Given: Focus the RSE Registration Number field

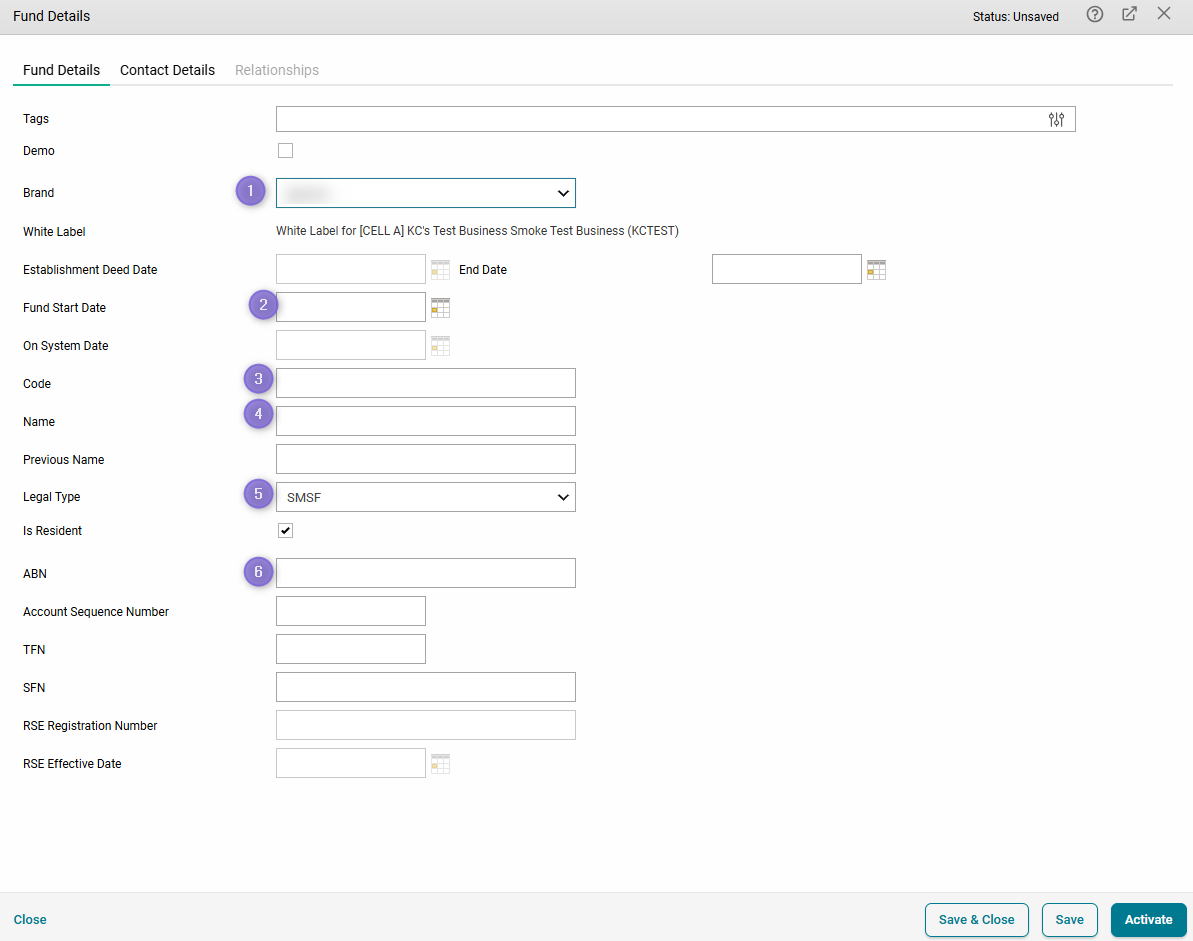Looking at the screenshot, I should click(x=425, y=726).
